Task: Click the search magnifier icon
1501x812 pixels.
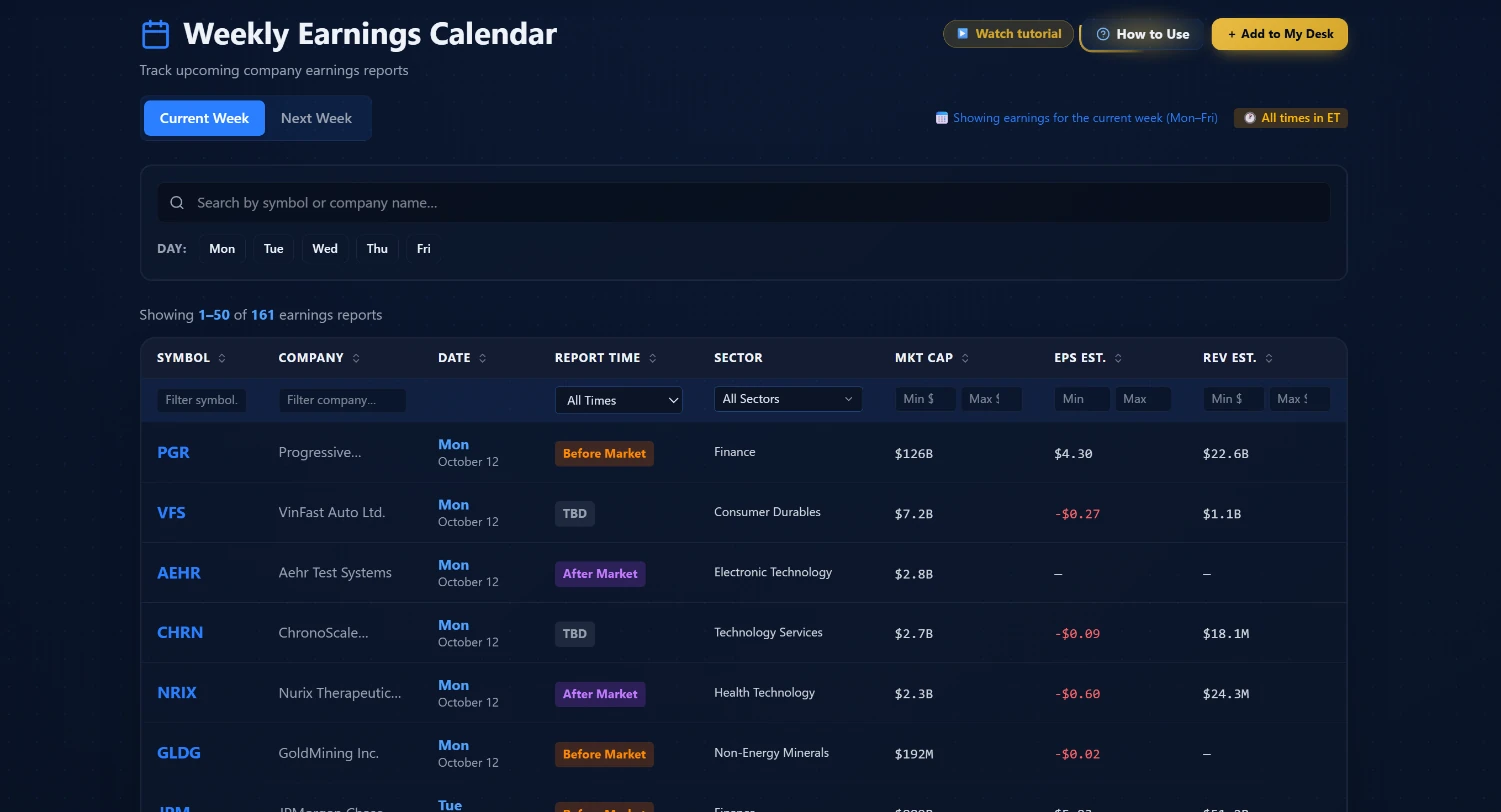Action: point(177,203)
